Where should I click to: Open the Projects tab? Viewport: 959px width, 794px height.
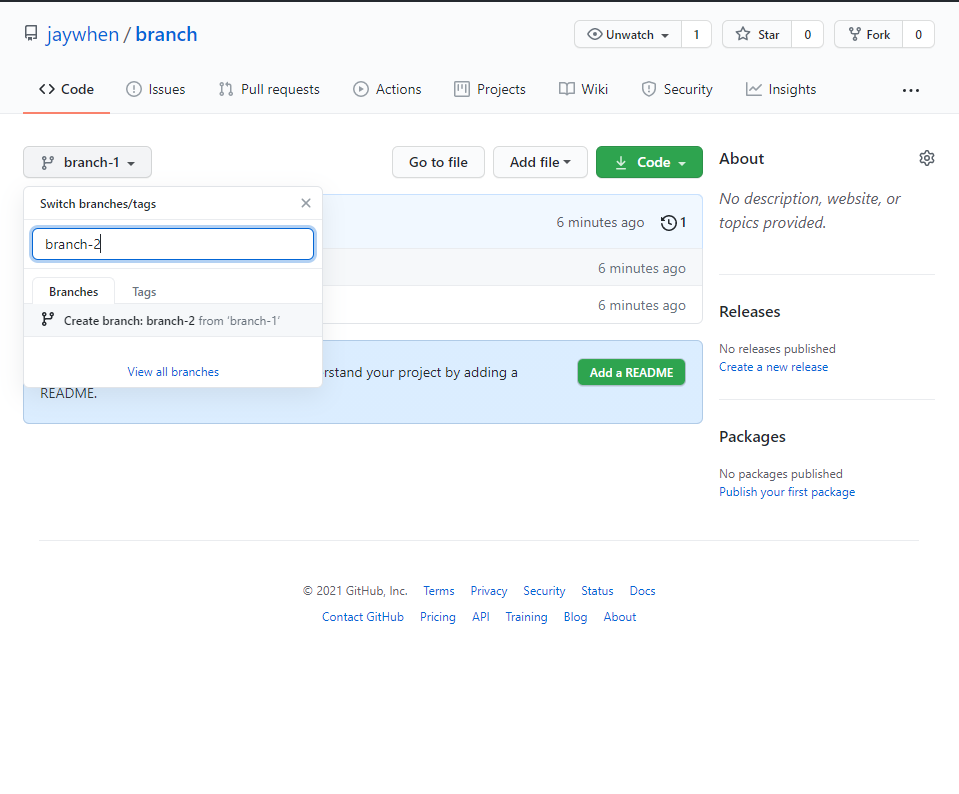pos(490,89)
